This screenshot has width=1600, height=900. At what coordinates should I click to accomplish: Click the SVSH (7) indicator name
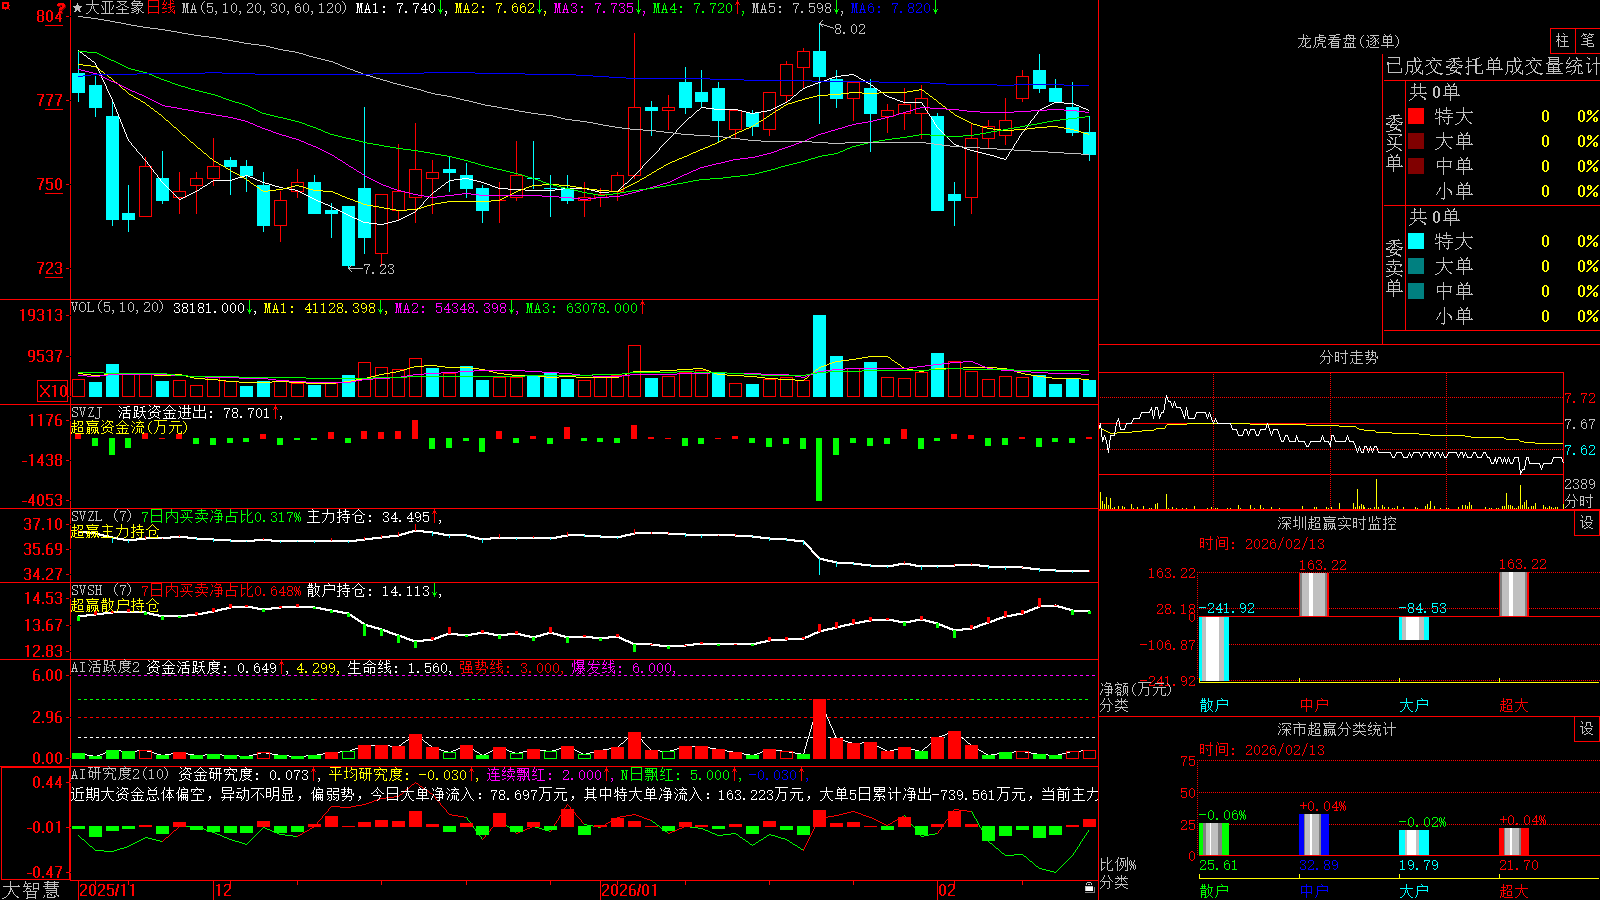point(101,591)
